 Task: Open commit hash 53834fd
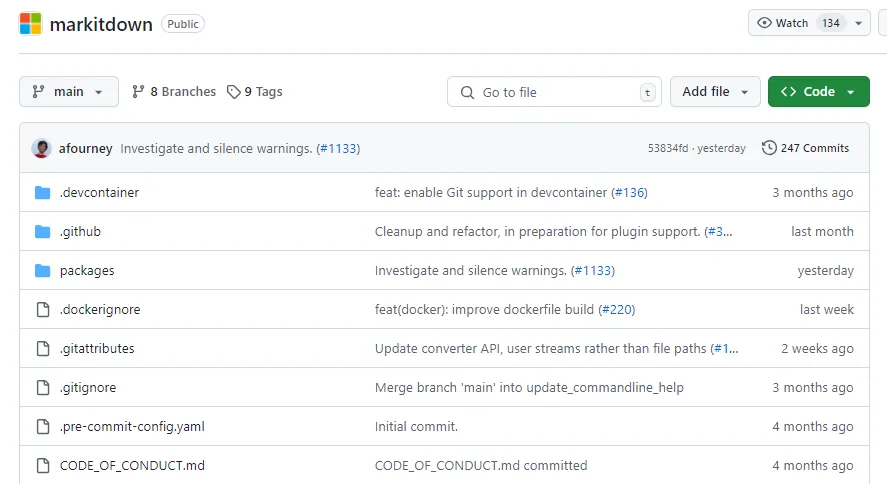(667, 148)
